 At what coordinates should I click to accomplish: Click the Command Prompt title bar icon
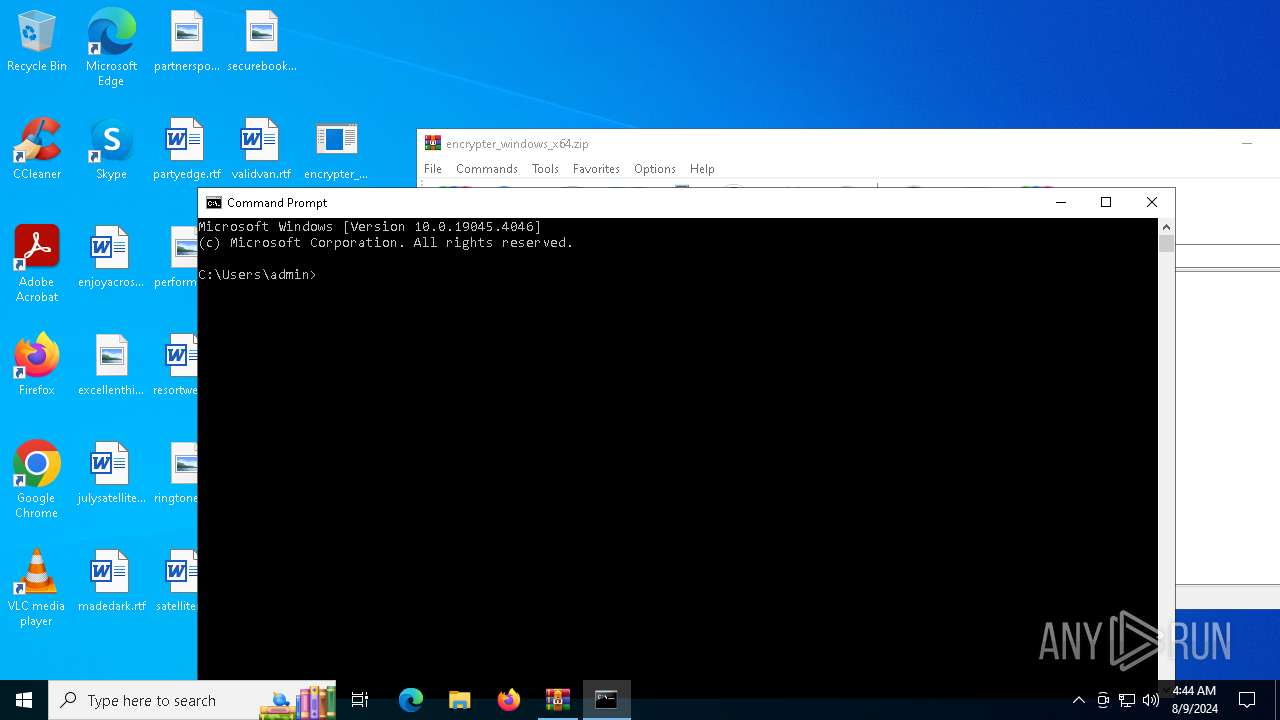point(213,203)
